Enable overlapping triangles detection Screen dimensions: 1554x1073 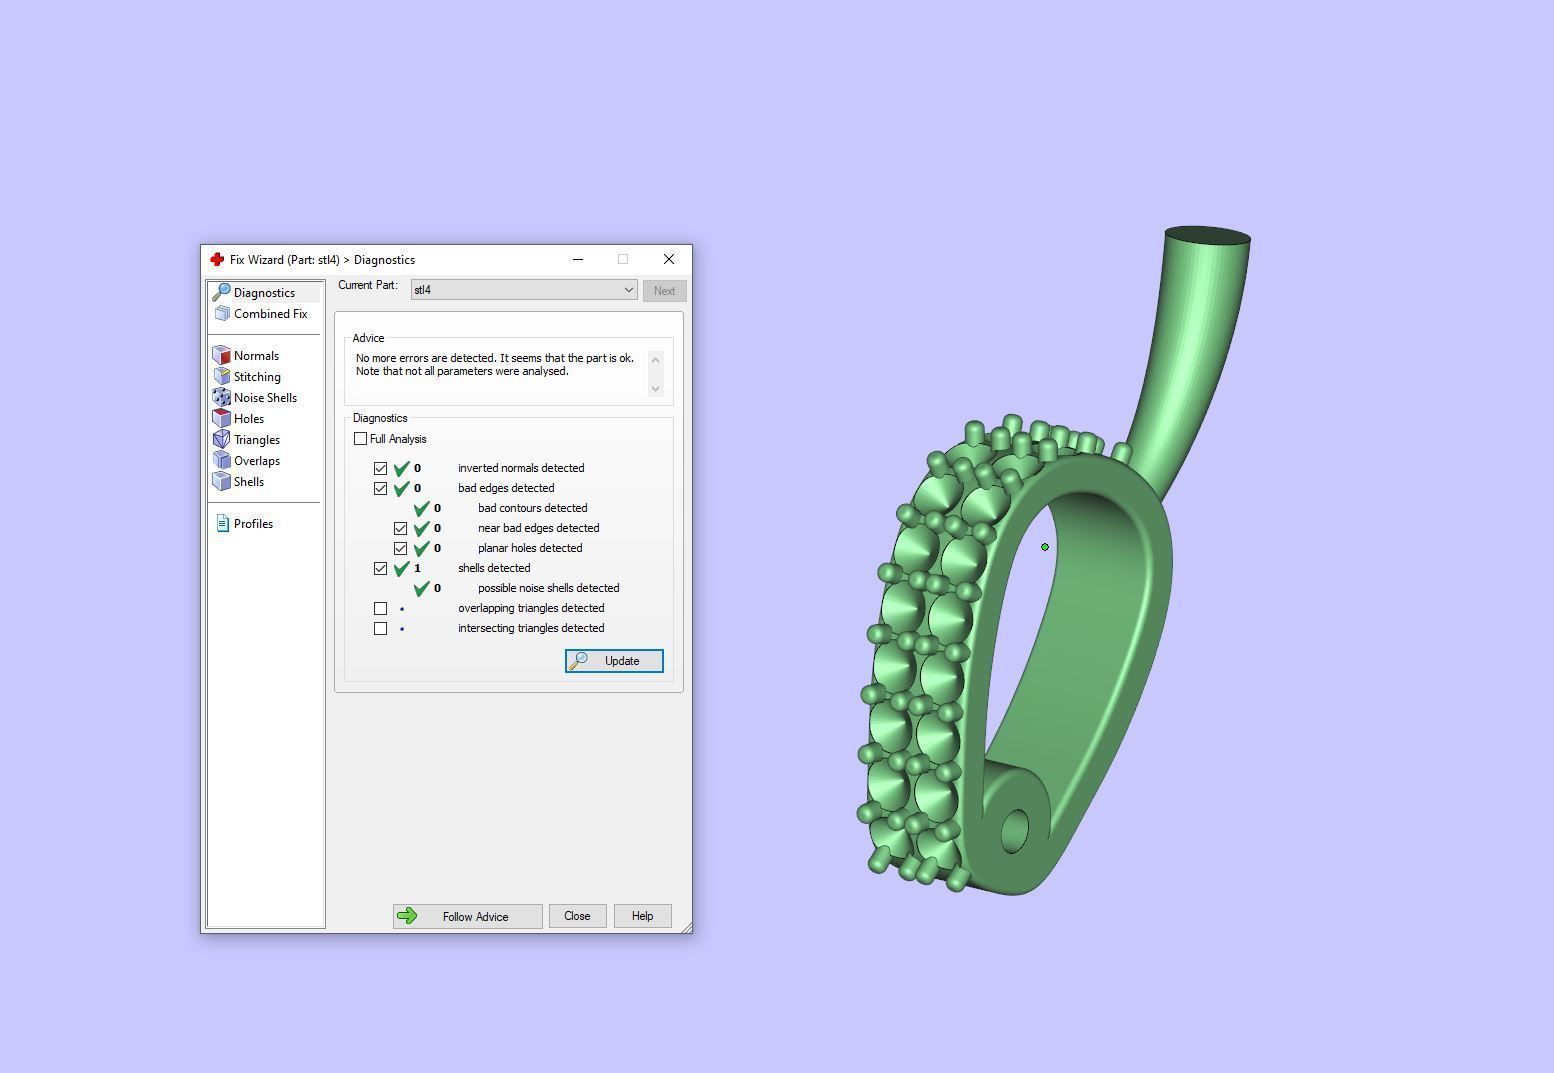click(380, 608)
